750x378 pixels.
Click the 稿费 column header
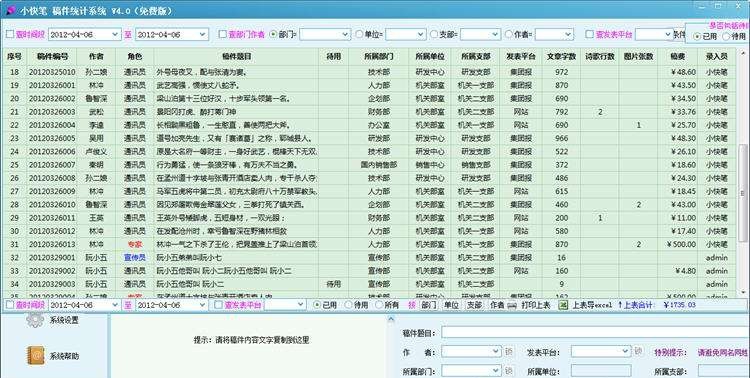coord(677,56)
